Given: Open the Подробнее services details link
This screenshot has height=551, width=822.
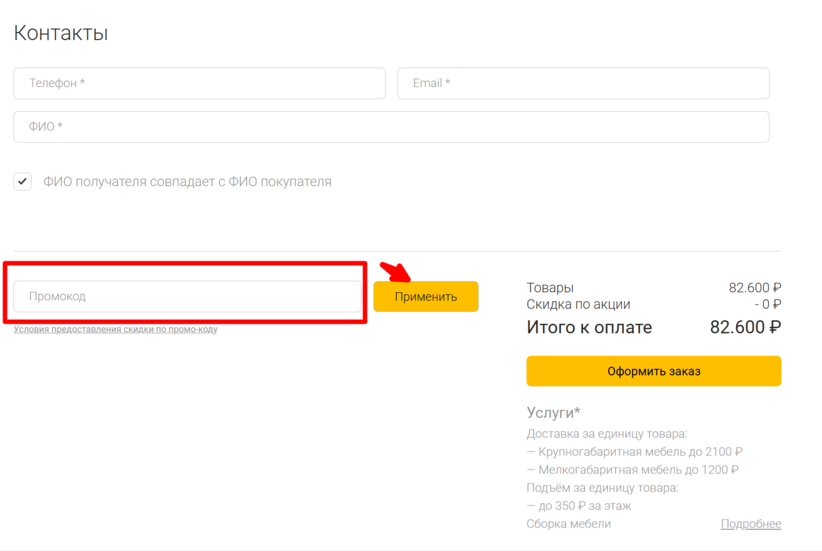Looking at the screenshot, I should [x=751, y=524].
